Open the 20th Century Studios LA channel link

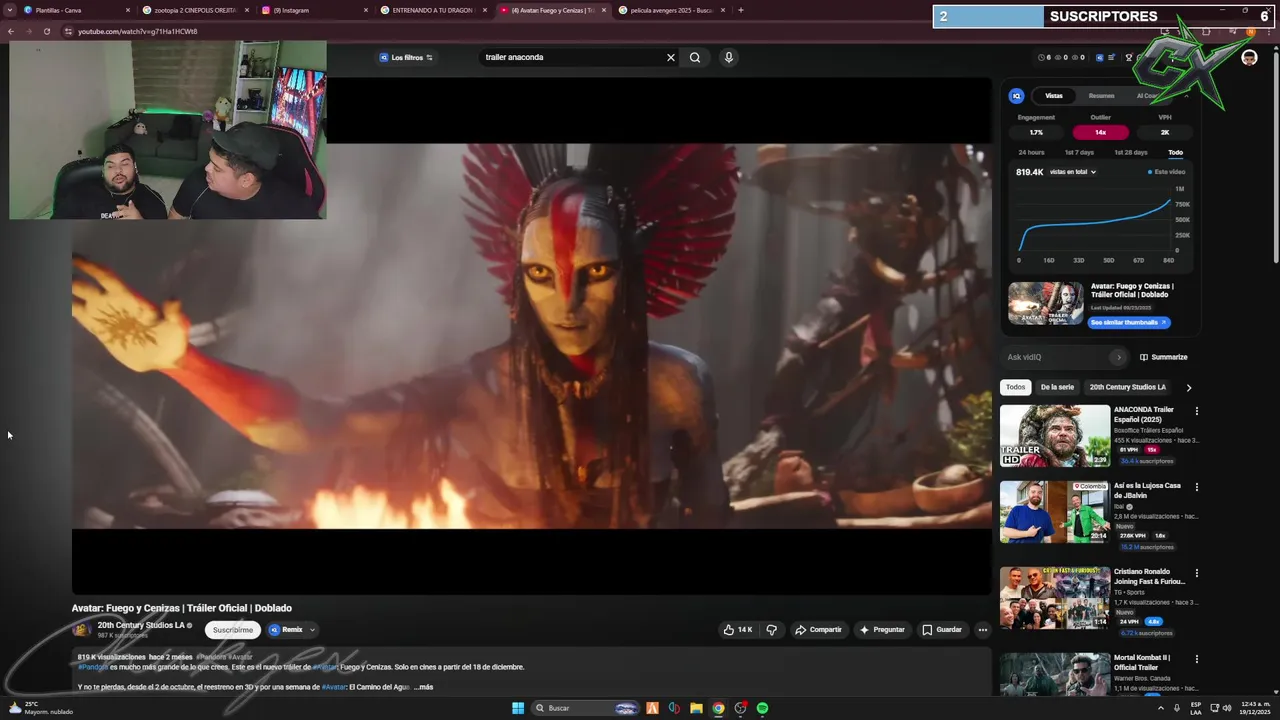[141, 625]
